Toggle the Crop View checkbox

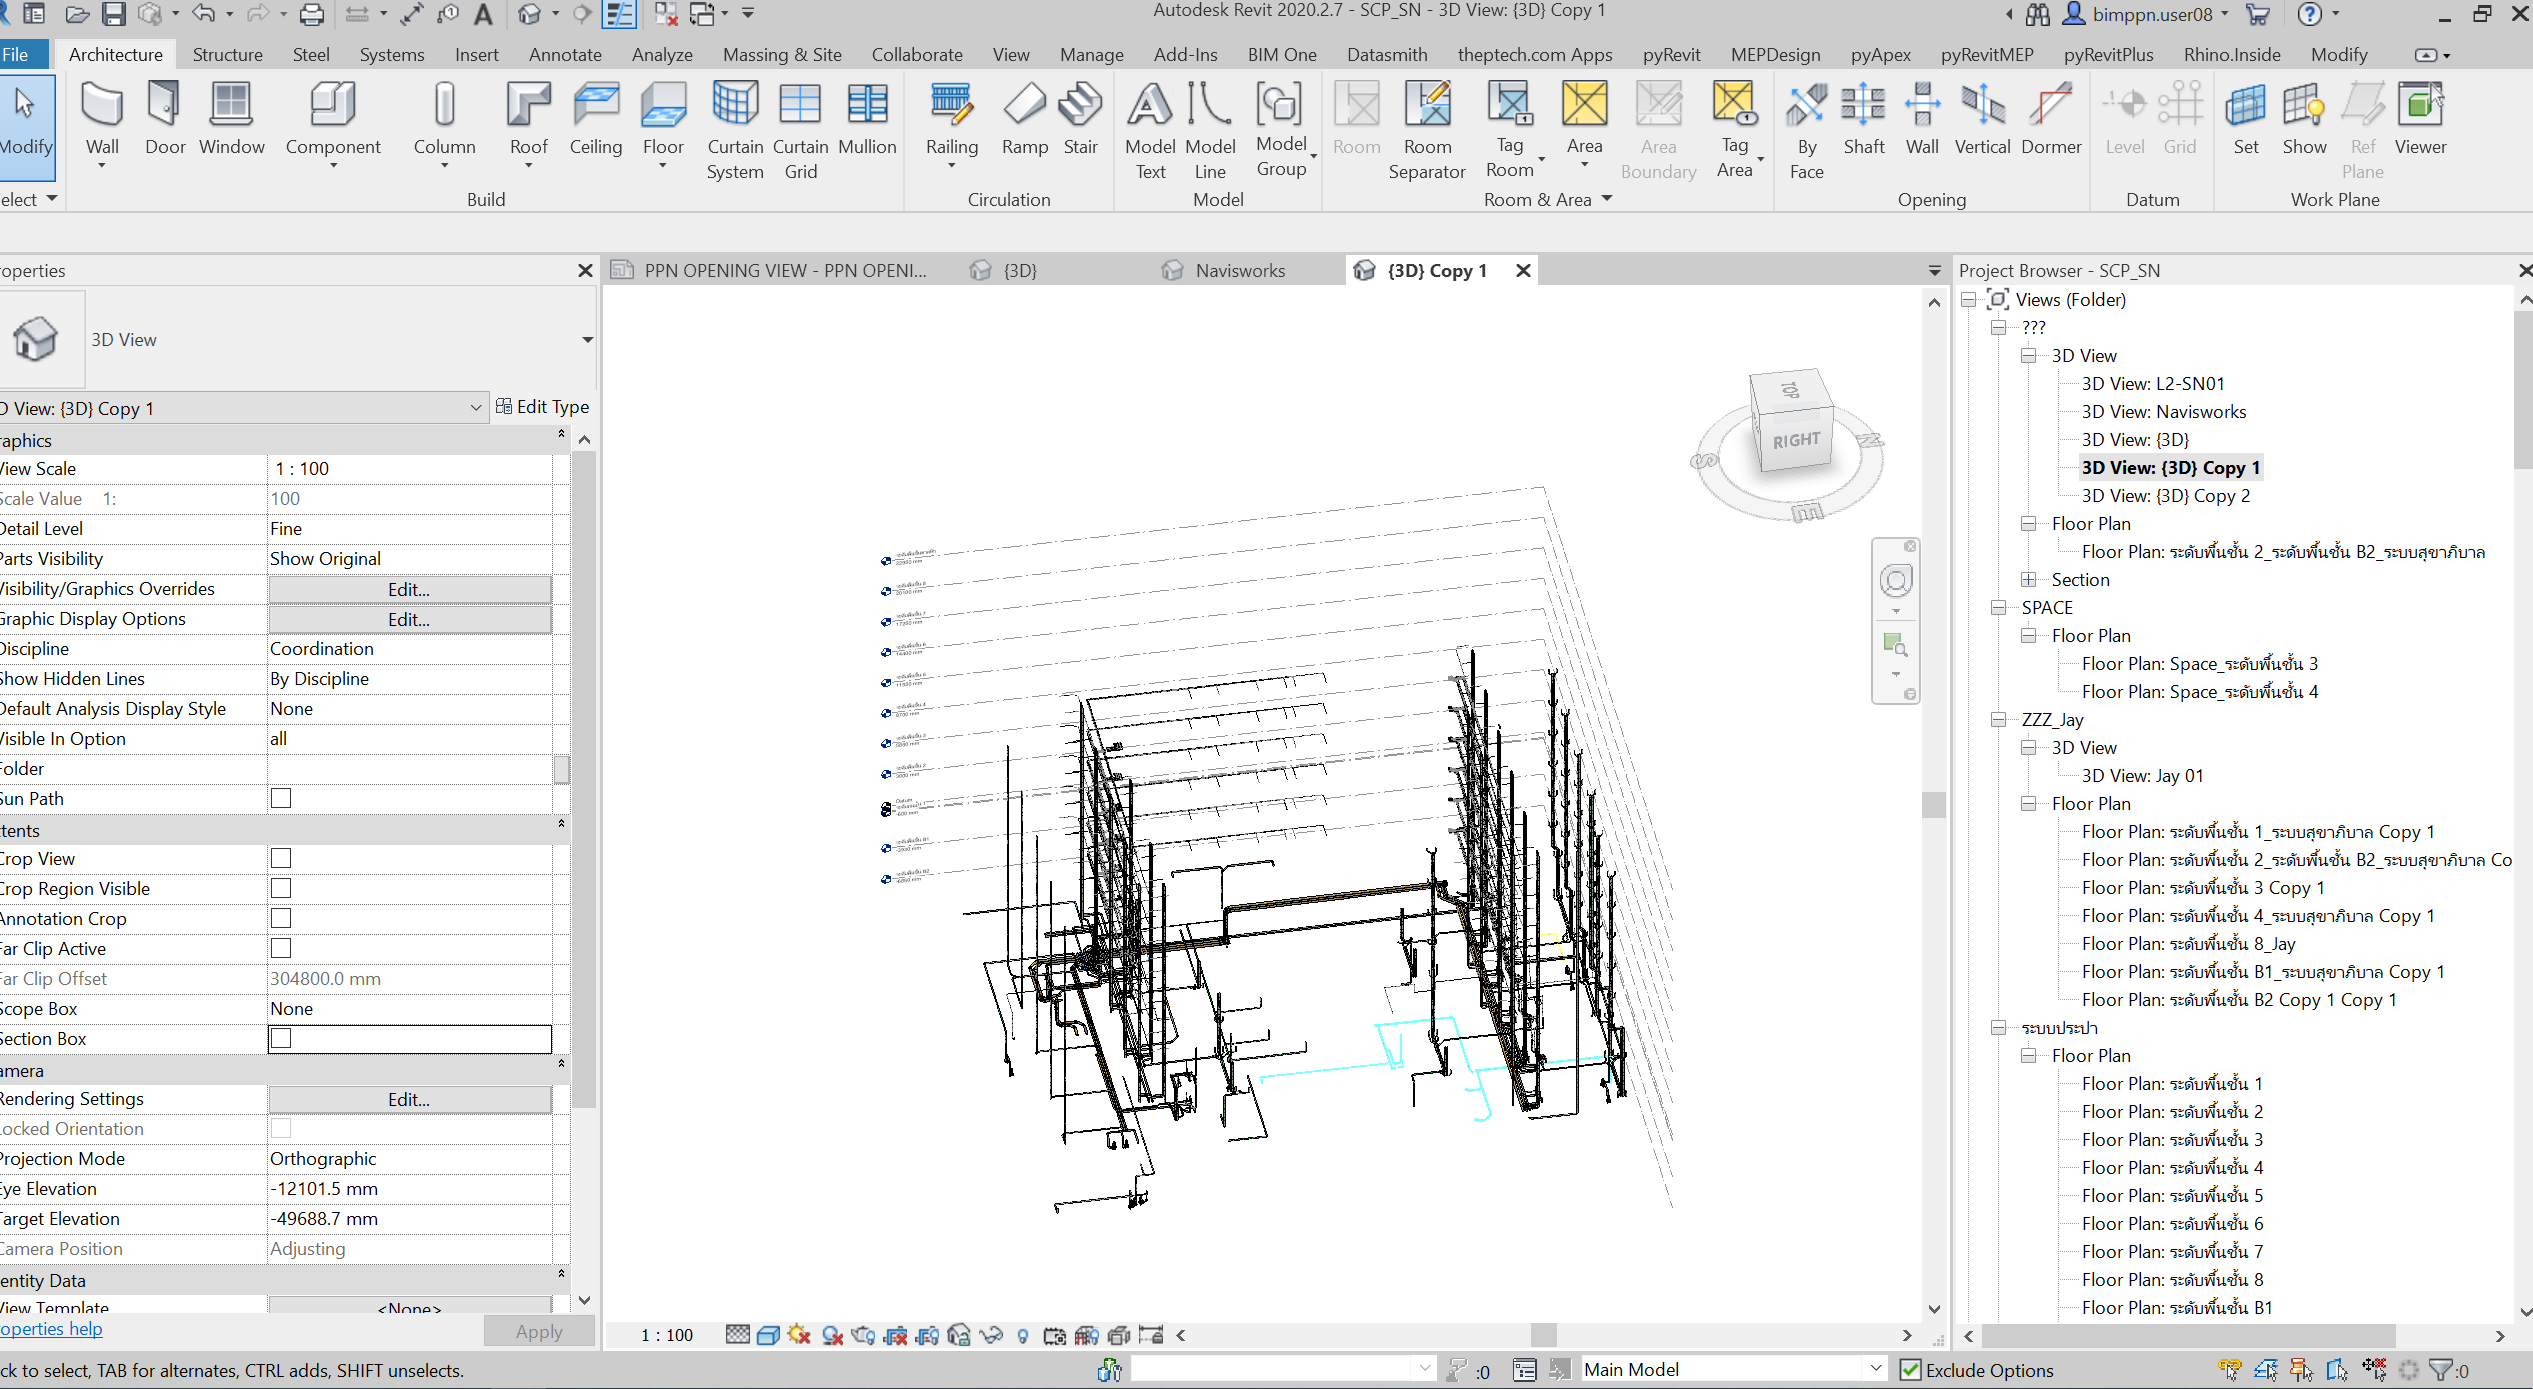click(281, 858)
